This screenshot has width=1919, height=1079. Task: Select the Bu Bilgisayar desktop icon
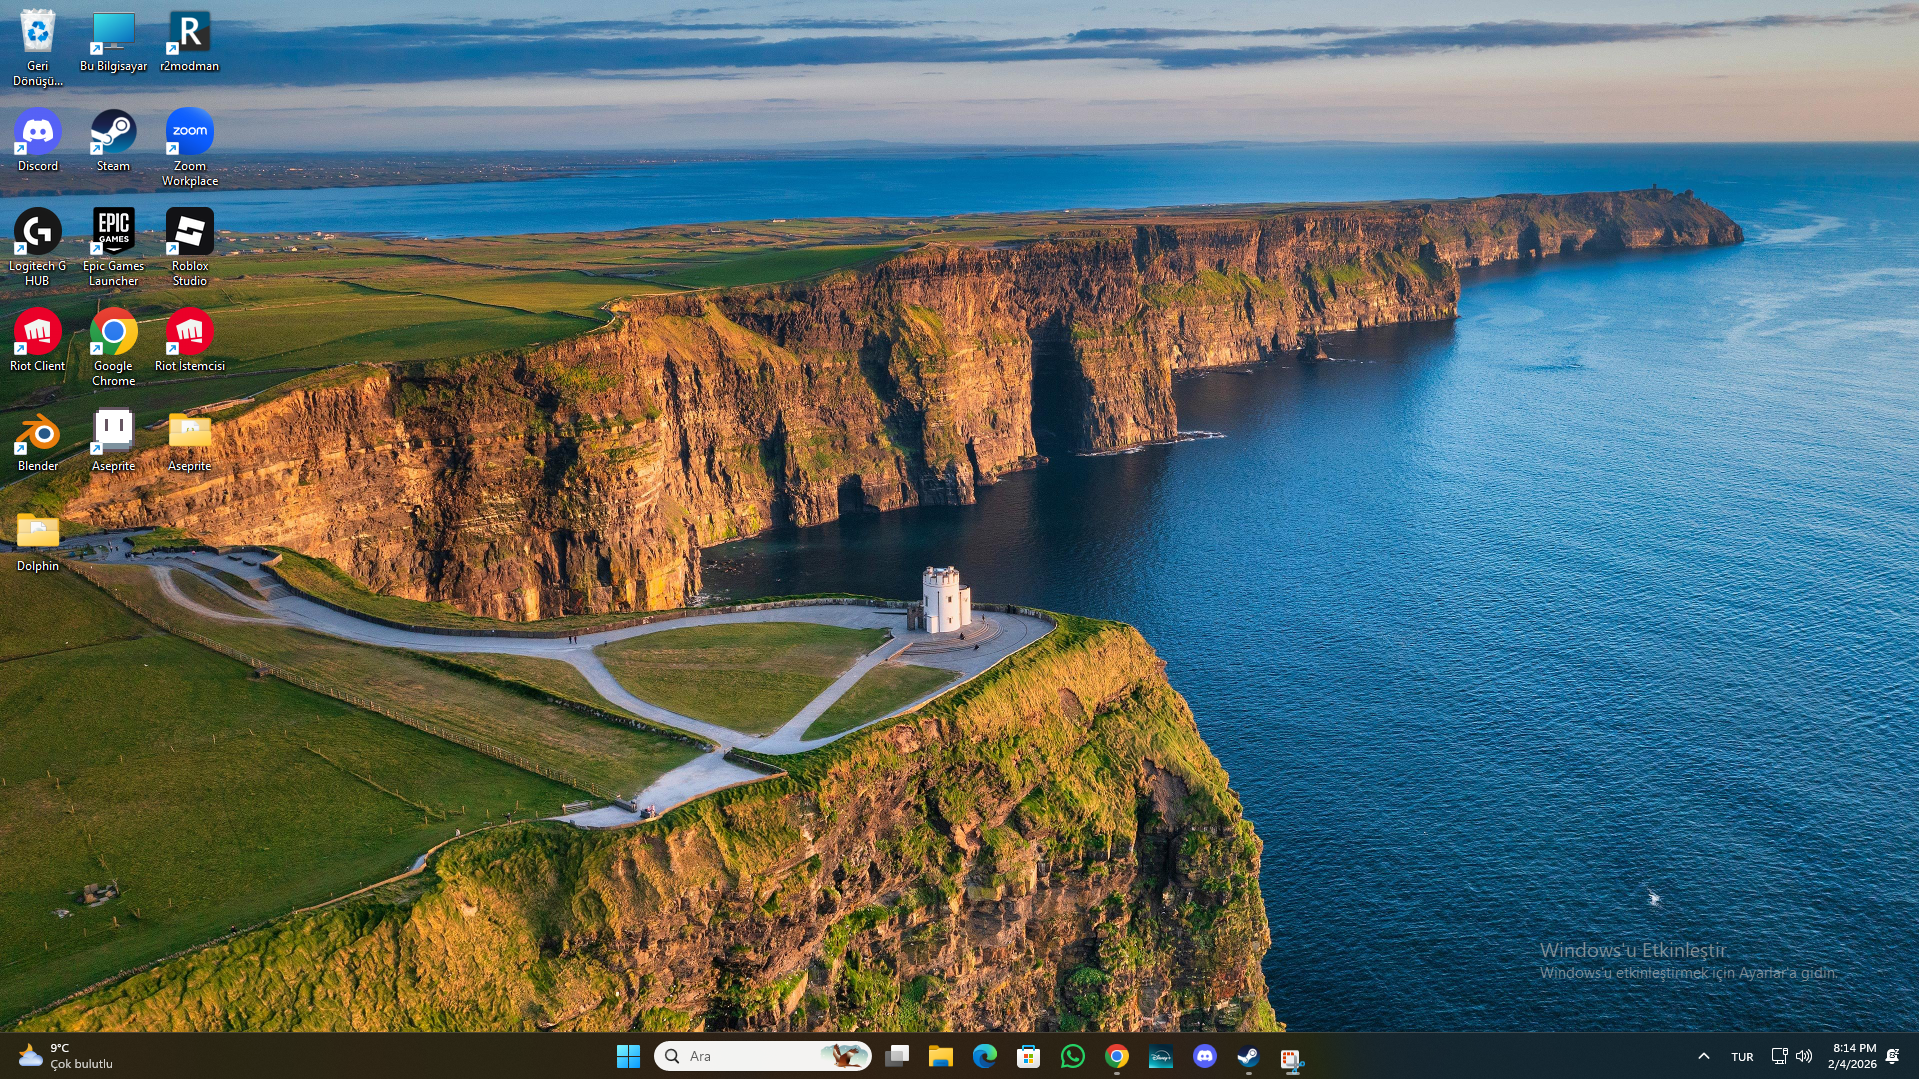(x=113, y=40)
